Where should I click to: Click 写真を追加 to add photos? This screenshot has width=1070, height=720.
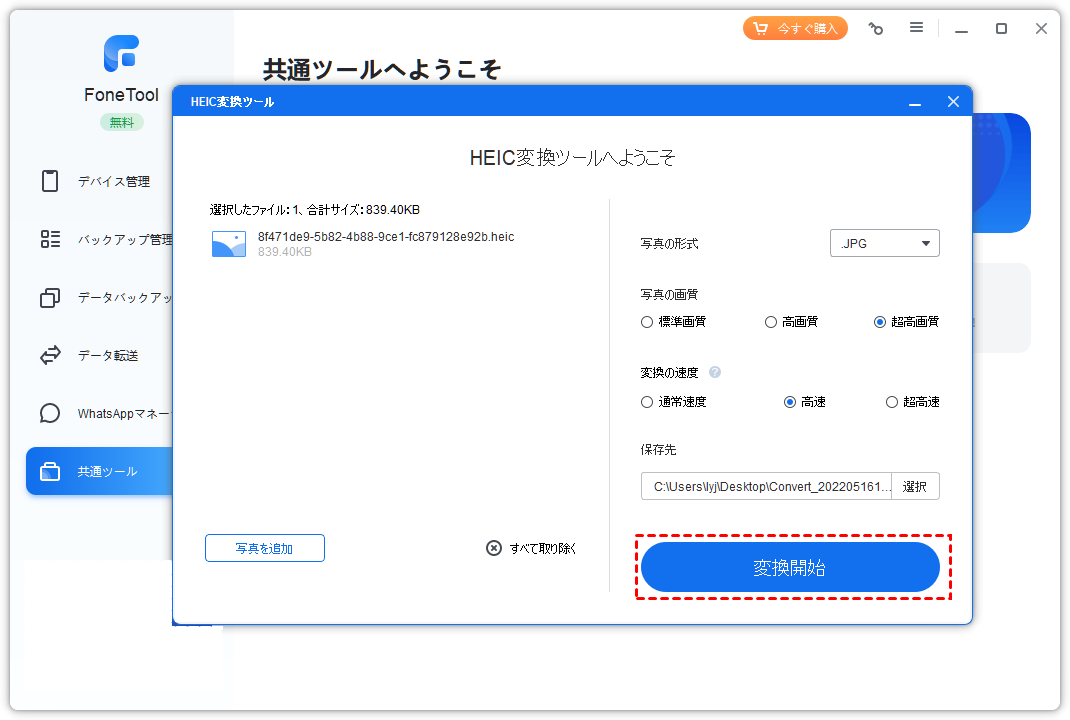click(x=264, y=547)
